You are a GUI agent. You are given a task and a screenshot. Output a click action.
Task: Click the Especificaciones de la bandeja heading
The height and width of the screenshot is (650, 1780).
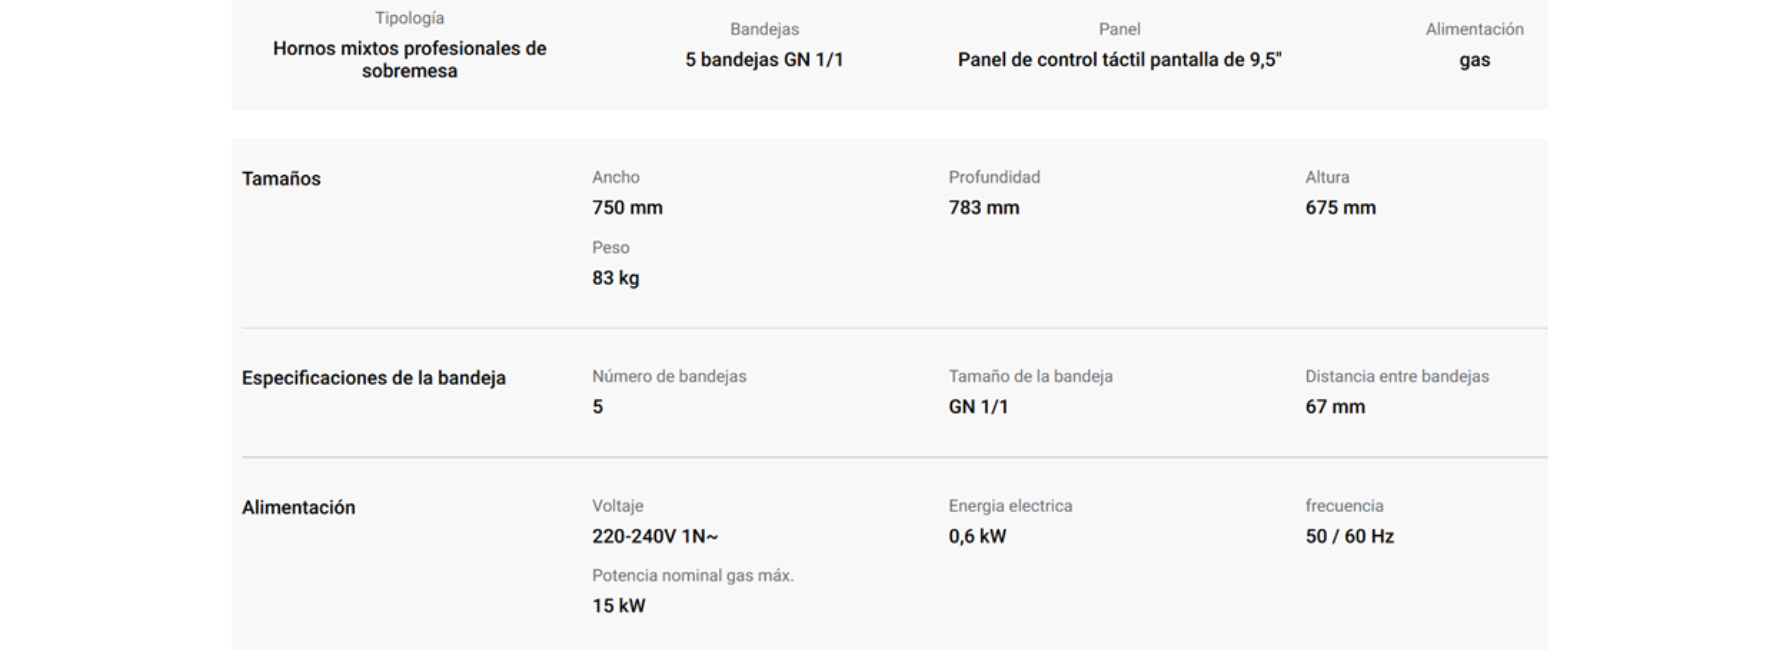point(373,378)
